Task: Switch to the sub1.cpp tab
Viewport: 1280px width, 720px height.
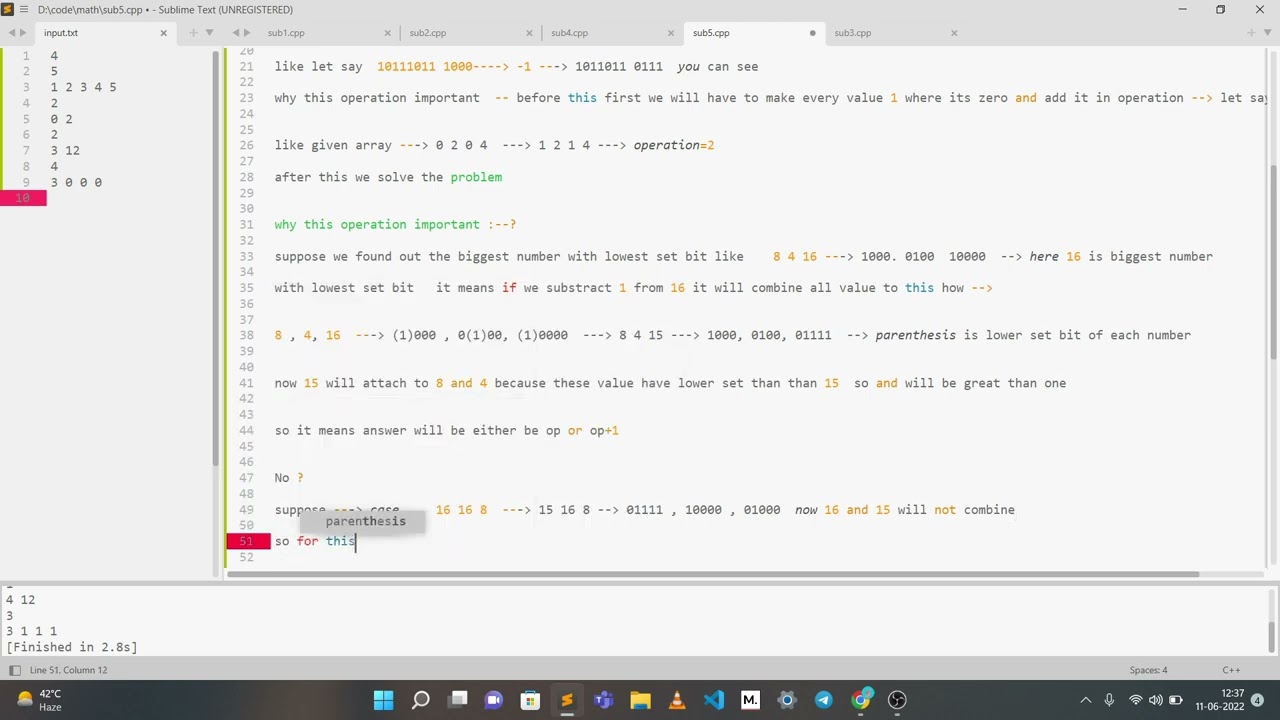Action: click(286, 33)
